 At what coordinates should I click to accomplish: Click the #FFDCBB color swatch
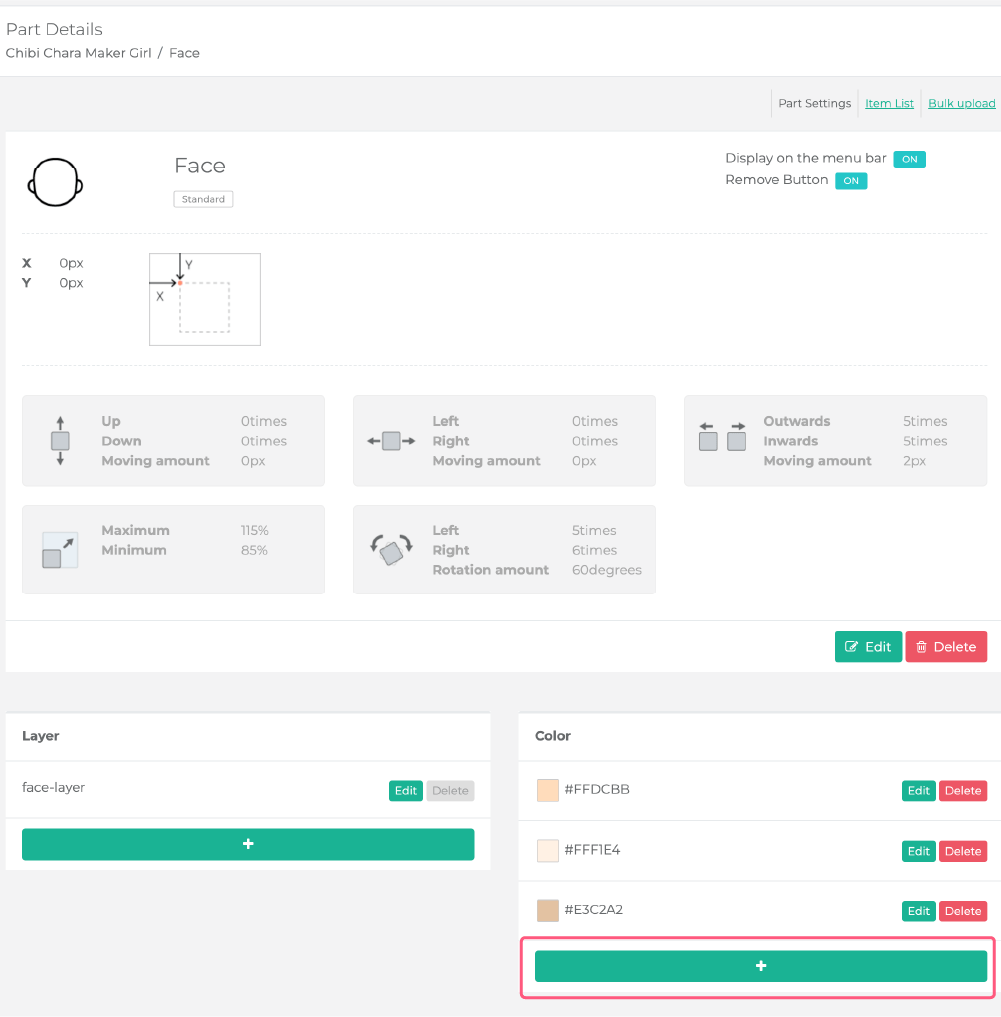(548, 791)
